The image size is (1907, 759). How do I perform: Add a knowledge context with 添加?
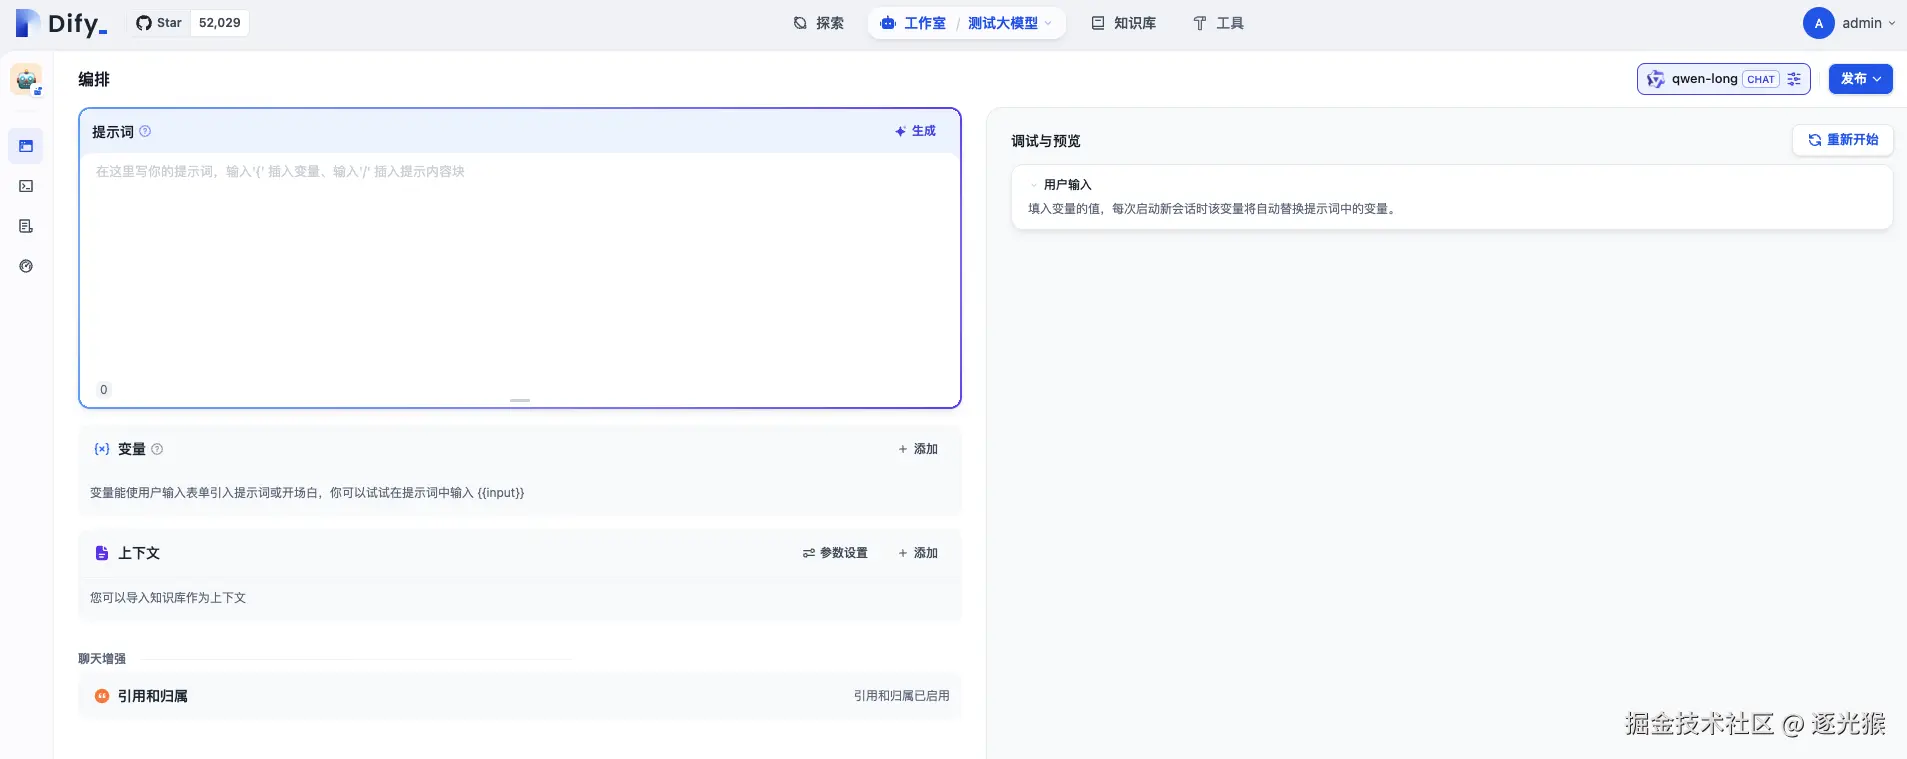click(918, 553)
